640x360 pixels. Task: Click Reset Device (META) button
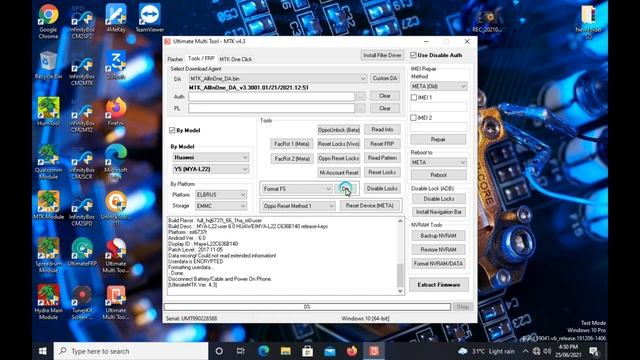coord(370,205)
